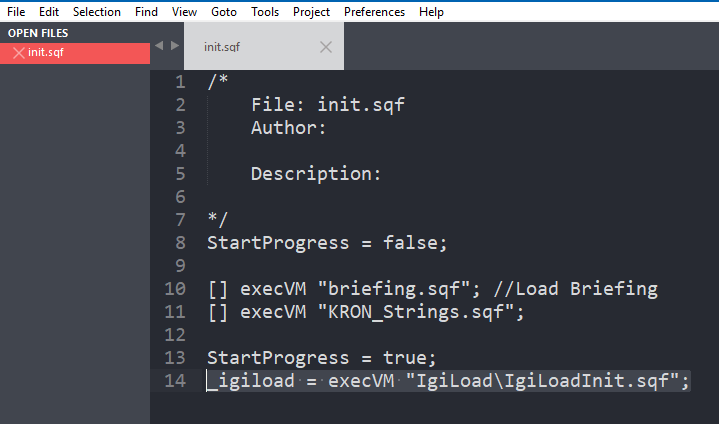This screenshot has height=424, width=719.
Task: Open the View menu
Action: [x=184, y=12]
